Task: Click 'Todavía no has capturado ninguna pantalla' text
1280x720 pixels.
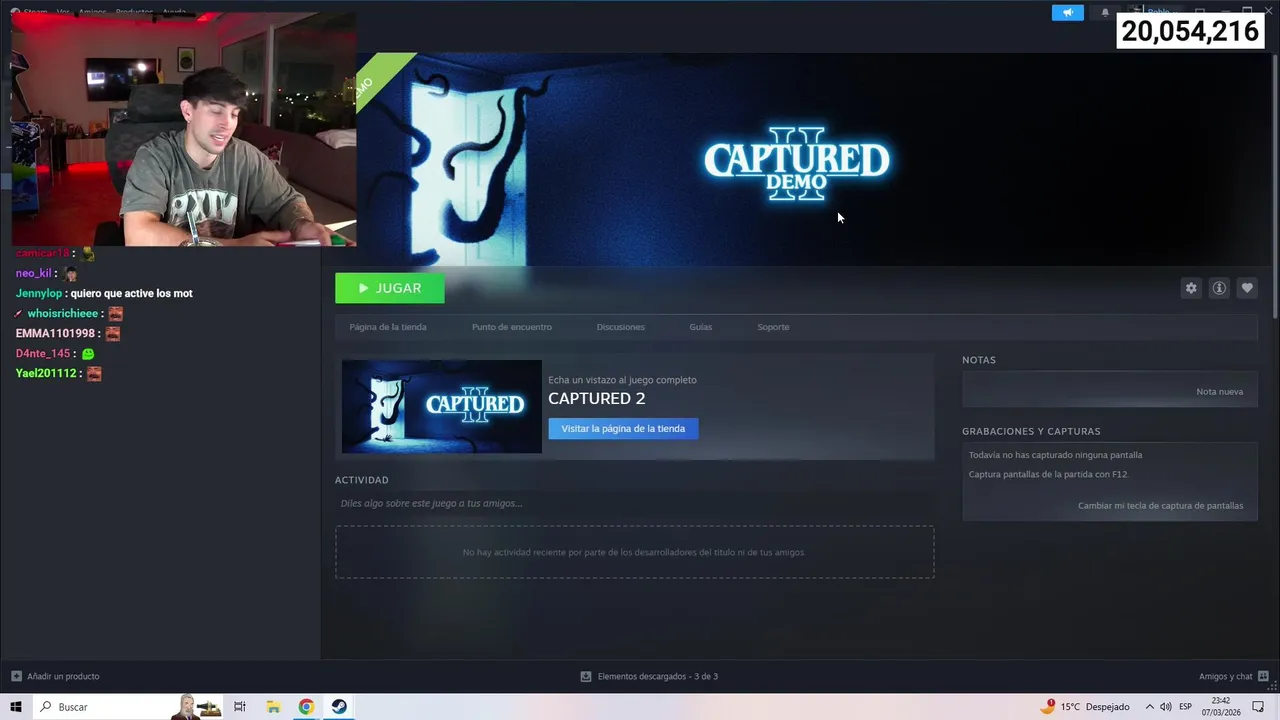Action: point(1055,455)
